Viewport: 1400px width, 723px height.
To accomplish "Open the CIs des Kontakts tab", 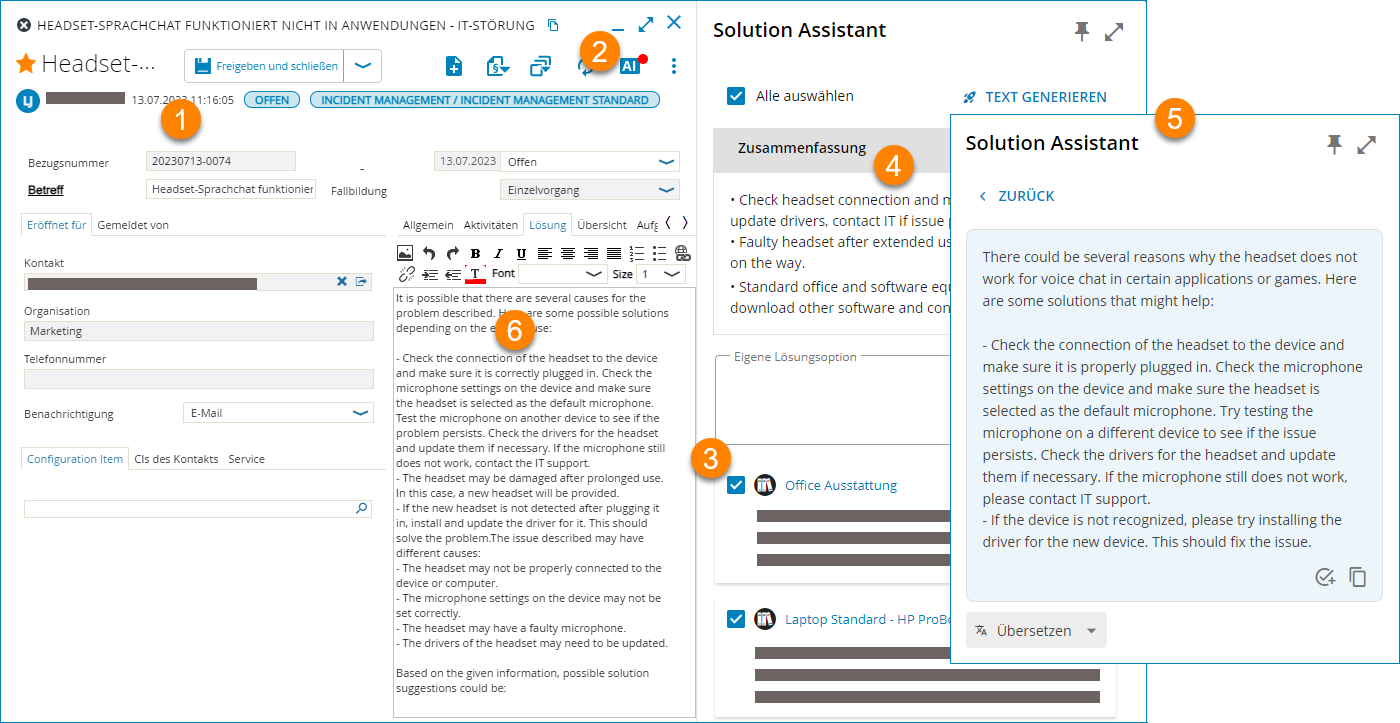I will 176,459.
